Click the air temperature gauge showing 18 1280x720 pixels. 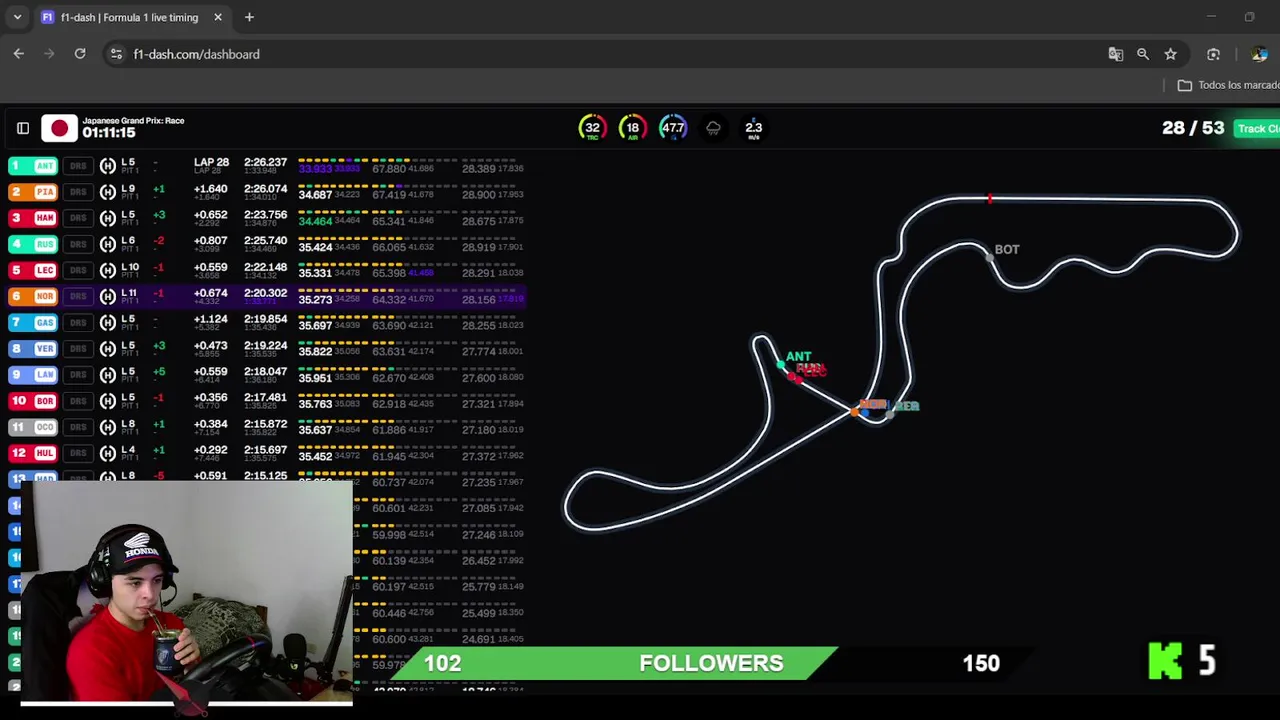coord(632,128)
